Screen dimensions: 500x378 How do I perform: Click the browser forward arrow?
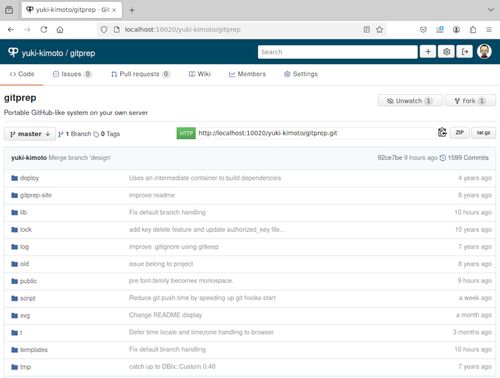tap(27, 30)
